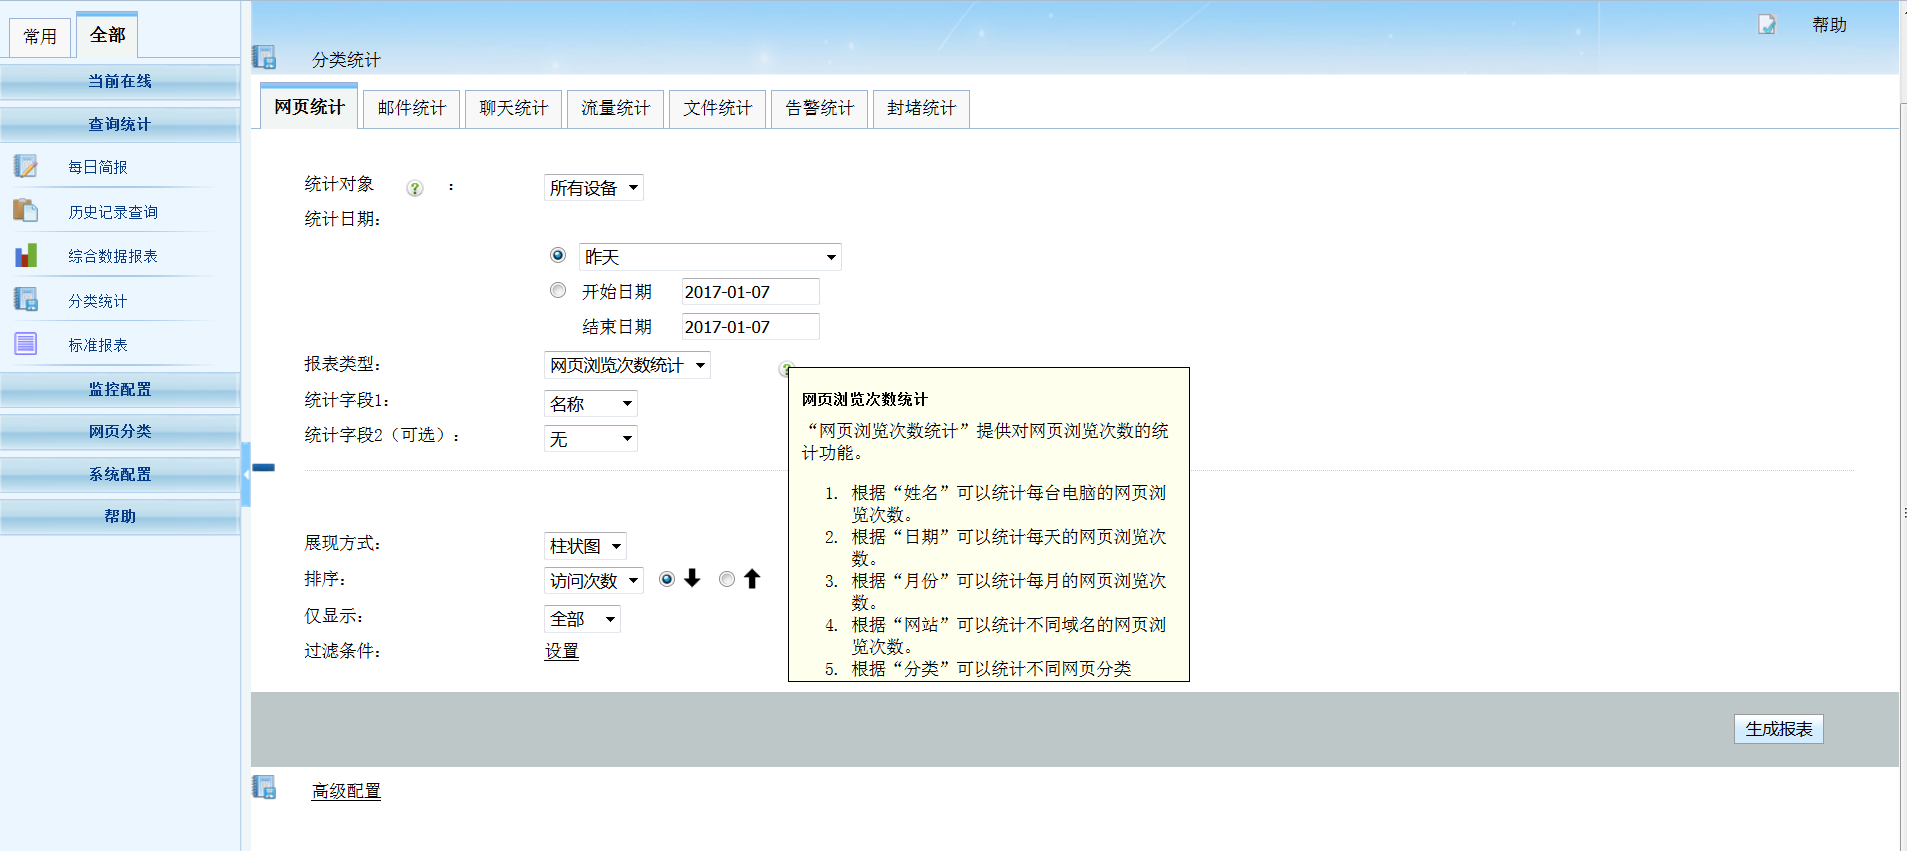Viewport: 1907px width, 851px height.
Task: Click the icon next to 高级配置
Action: (x=265, y=788)
